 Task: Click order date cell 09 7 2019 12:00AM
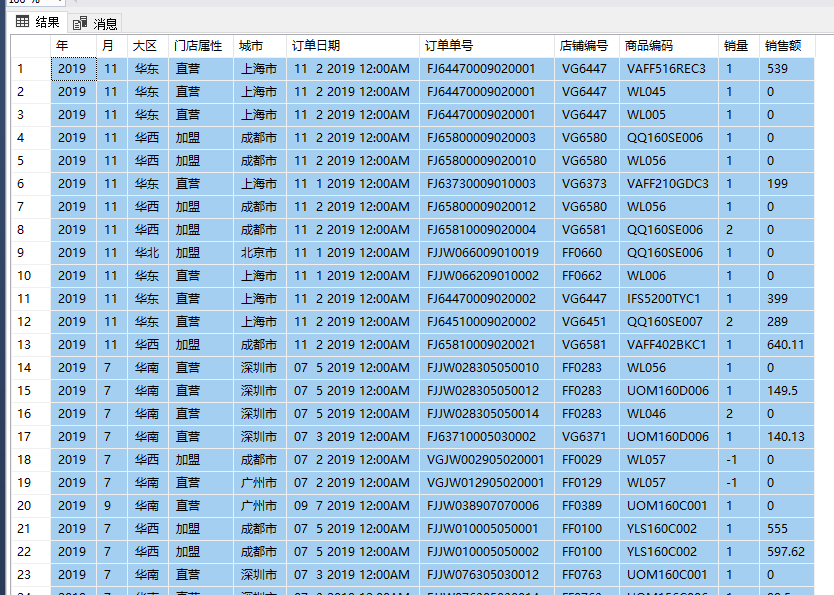point(352,506)
